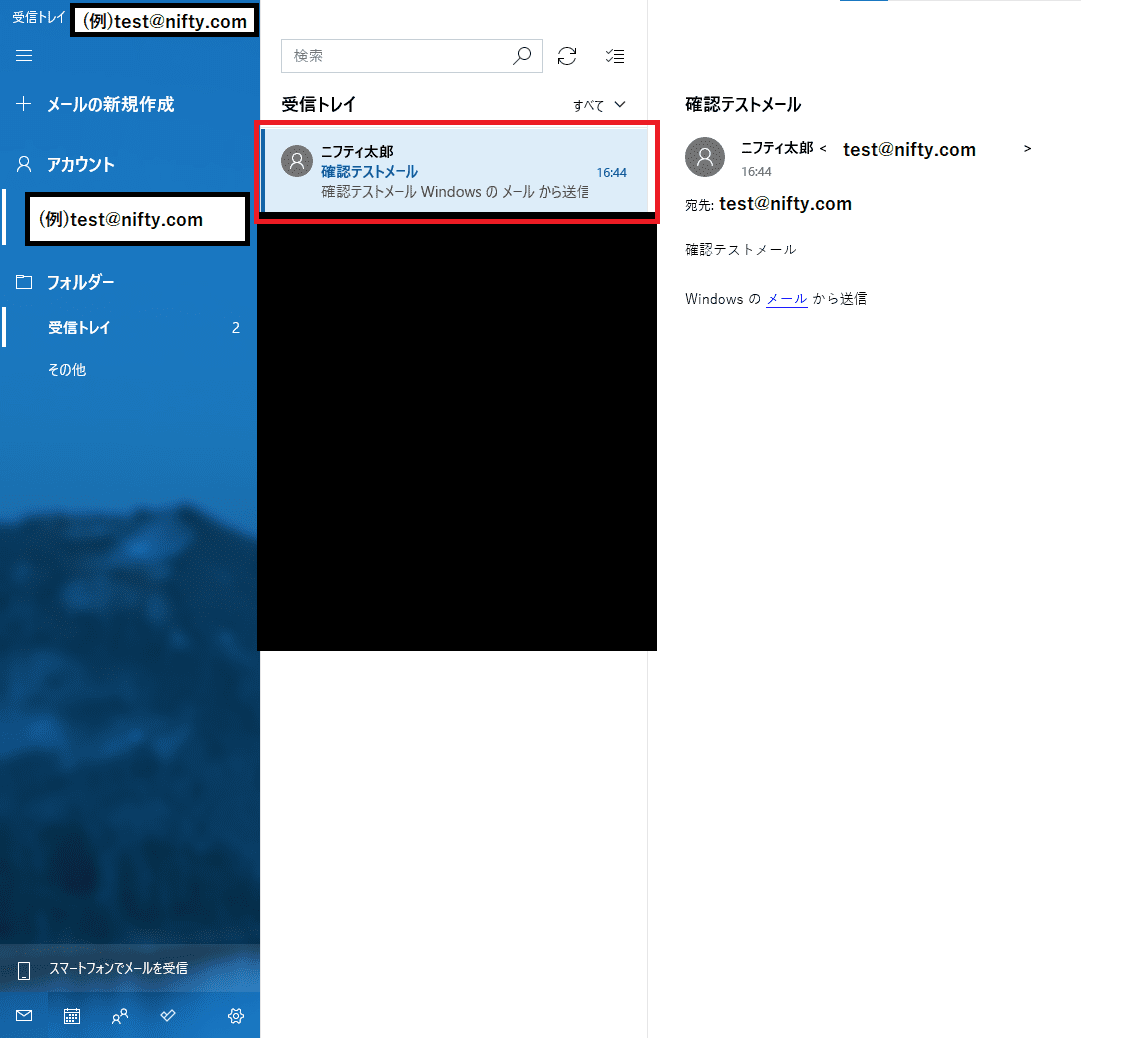Image resolution: width=1139 pixels, height=1038 pixels.
Task: Open the アカウント section
Action: pyautogui.click(x=80, y=165)
